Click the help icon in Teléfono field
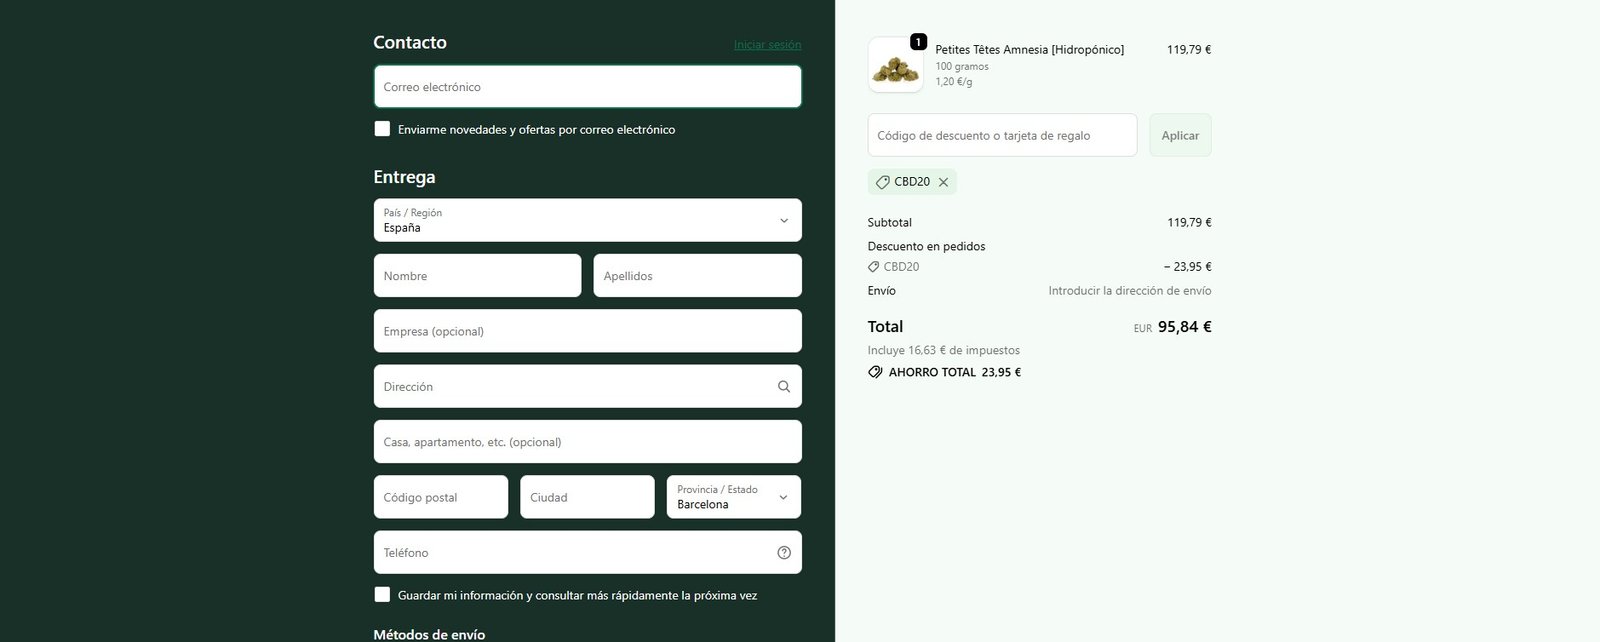This screenshot has height=642, width=1600. click(784, 553)
